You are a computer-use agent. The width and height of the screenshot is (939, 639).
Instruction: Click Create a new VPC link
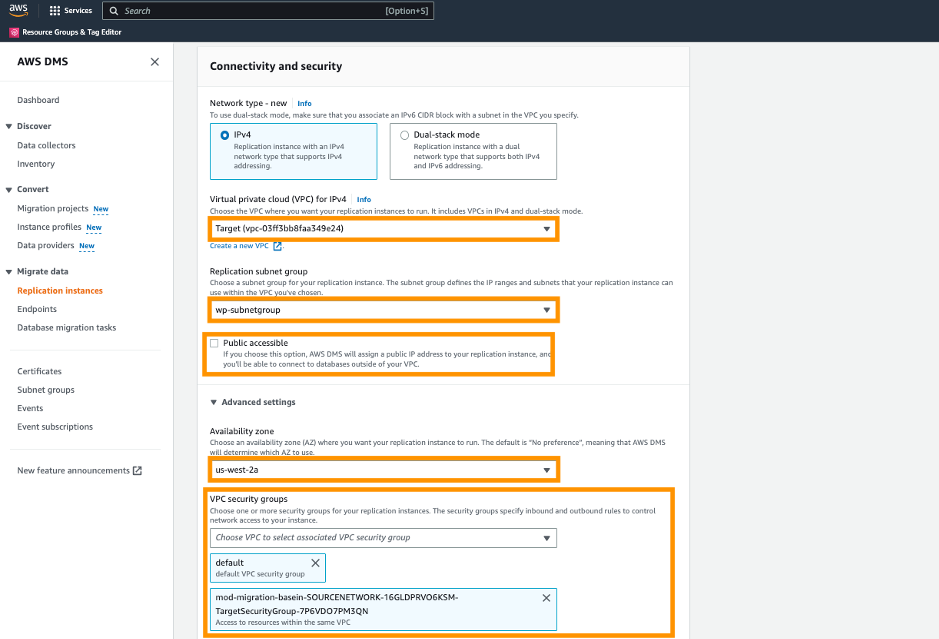pyautogui.click(x=239, y=246)
